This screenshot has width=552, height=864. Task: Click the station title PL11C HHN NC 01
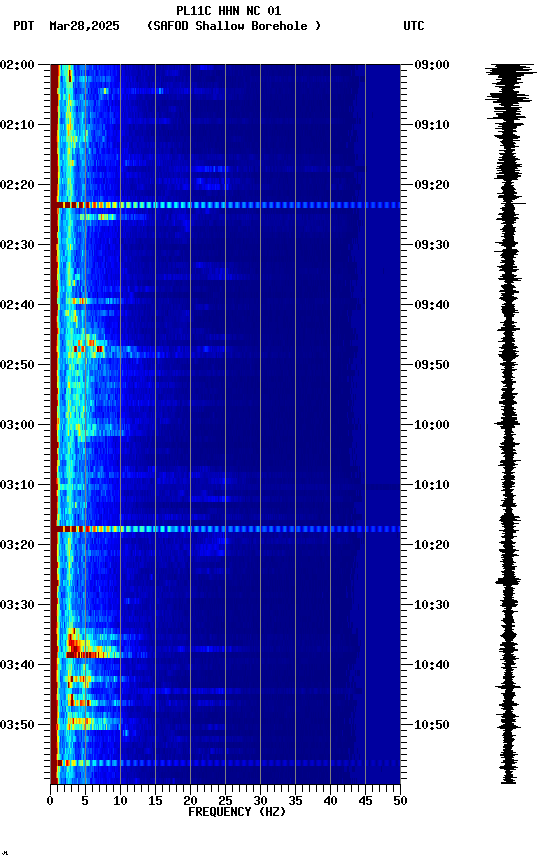coord(229,10)
